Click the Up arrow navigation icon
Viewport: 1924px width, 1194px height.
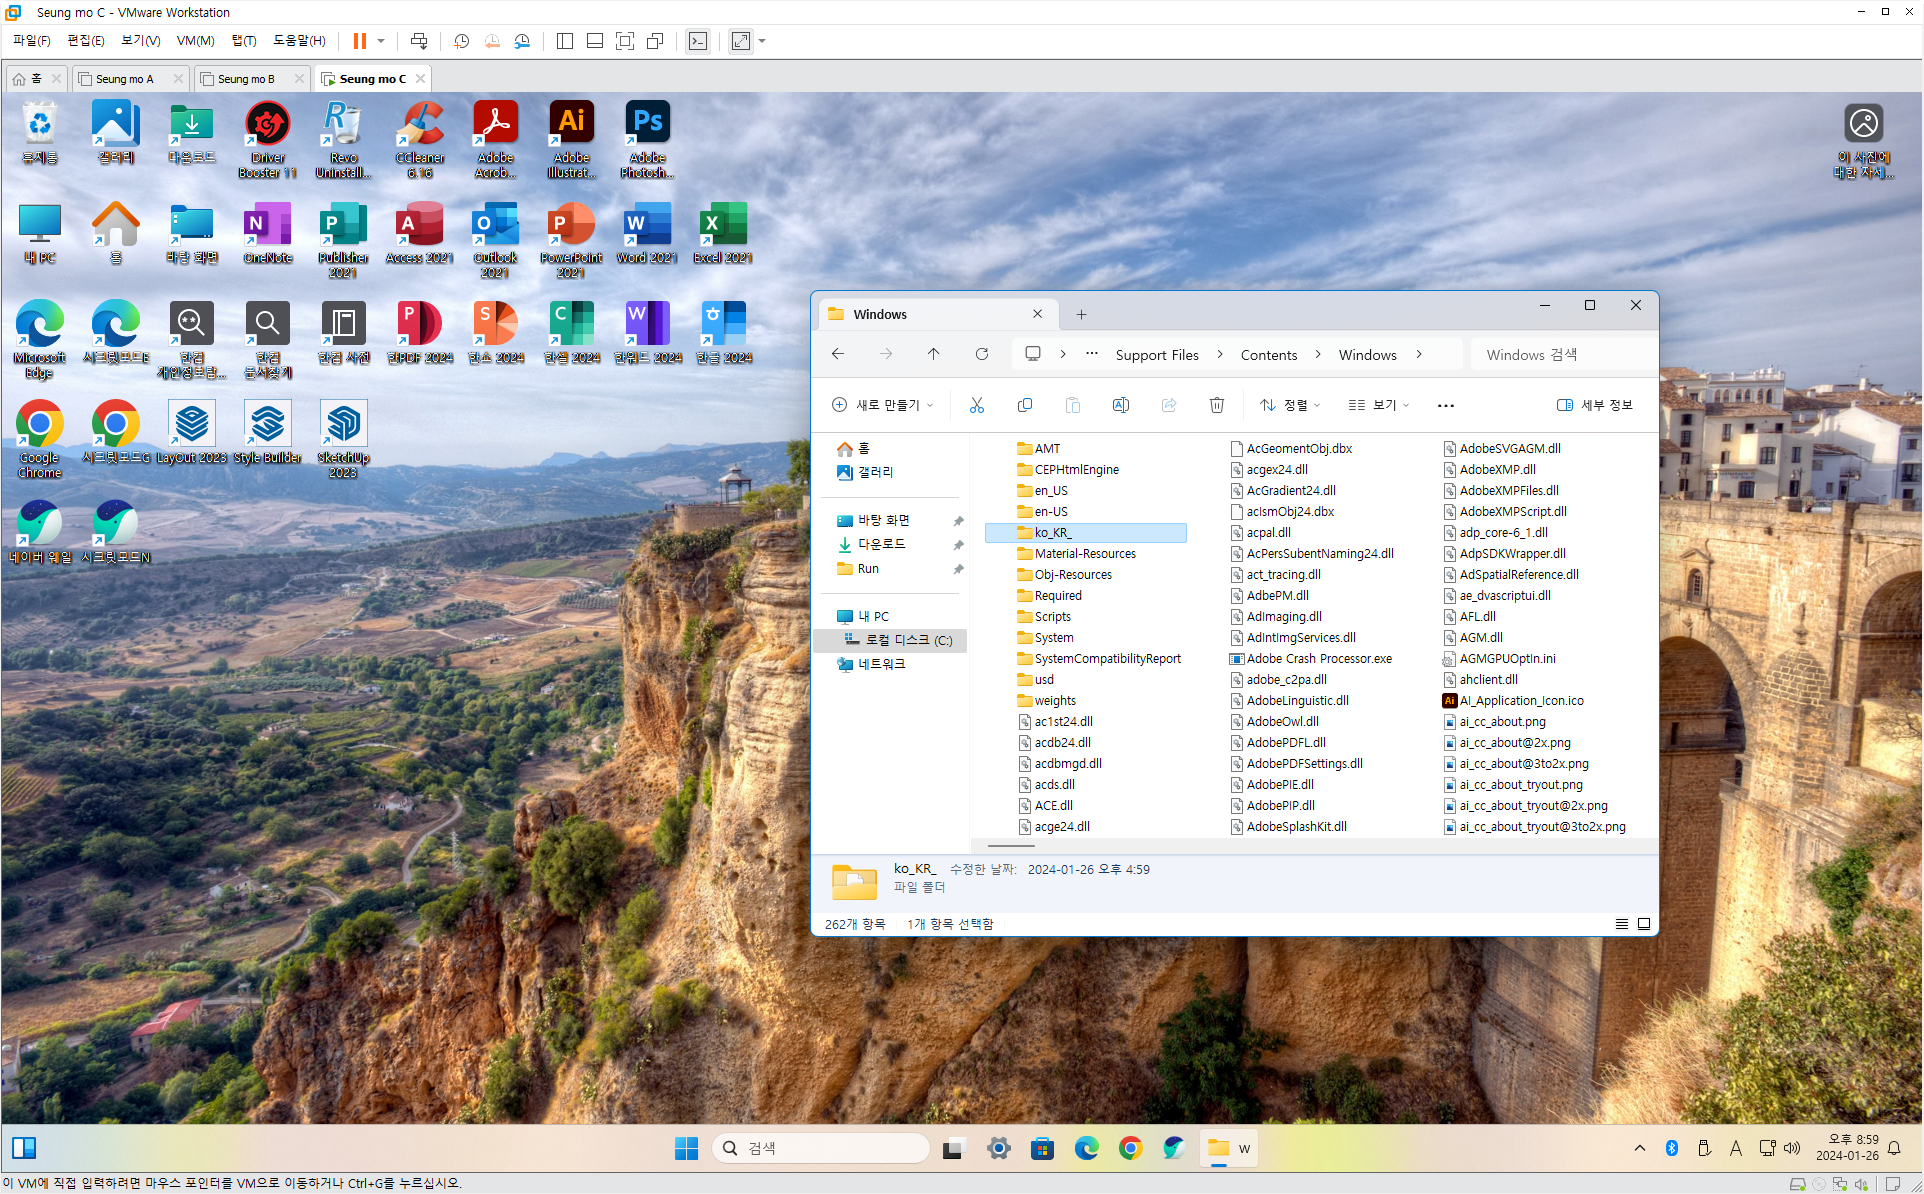(x=933, y=354)
